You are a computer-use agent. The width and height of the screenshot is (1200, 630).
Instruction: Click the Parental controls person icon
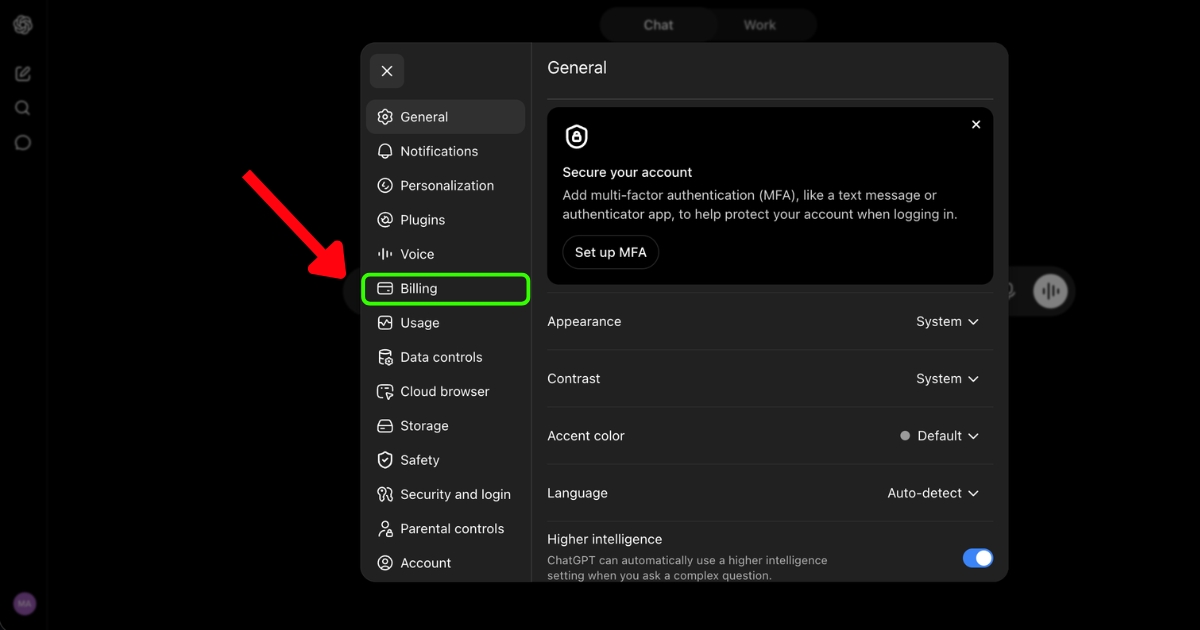click(x=385, y=529)
